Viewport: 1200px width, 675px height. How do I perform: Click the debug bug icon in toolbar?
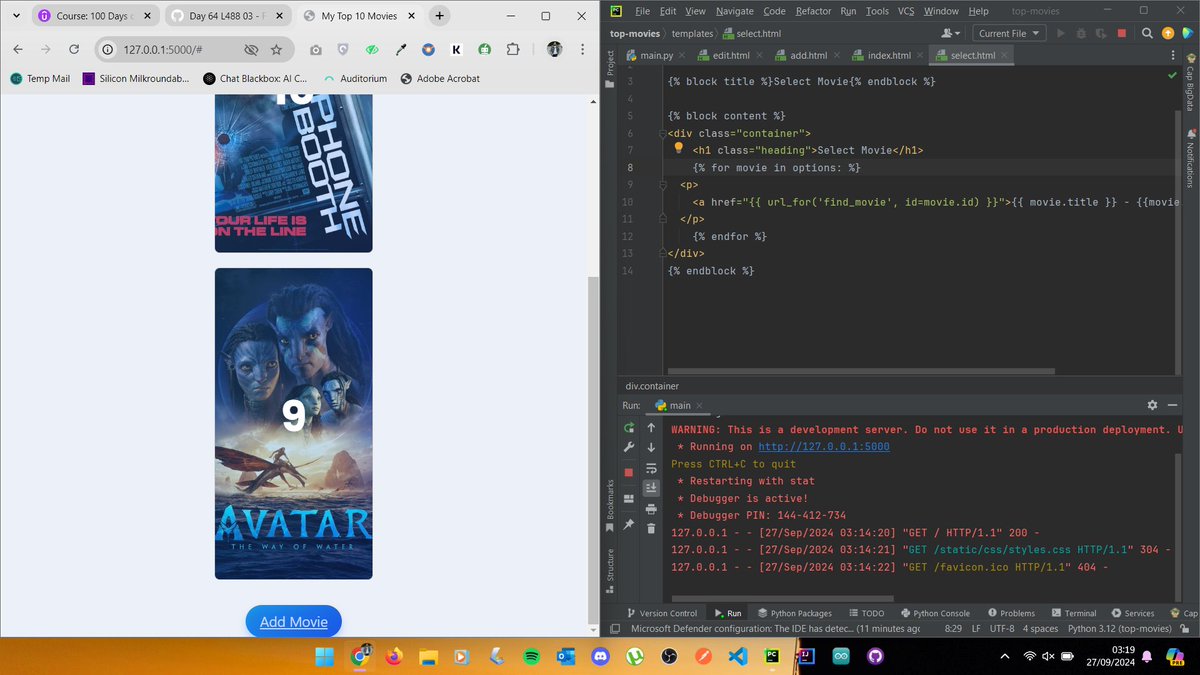(1081, 33)
